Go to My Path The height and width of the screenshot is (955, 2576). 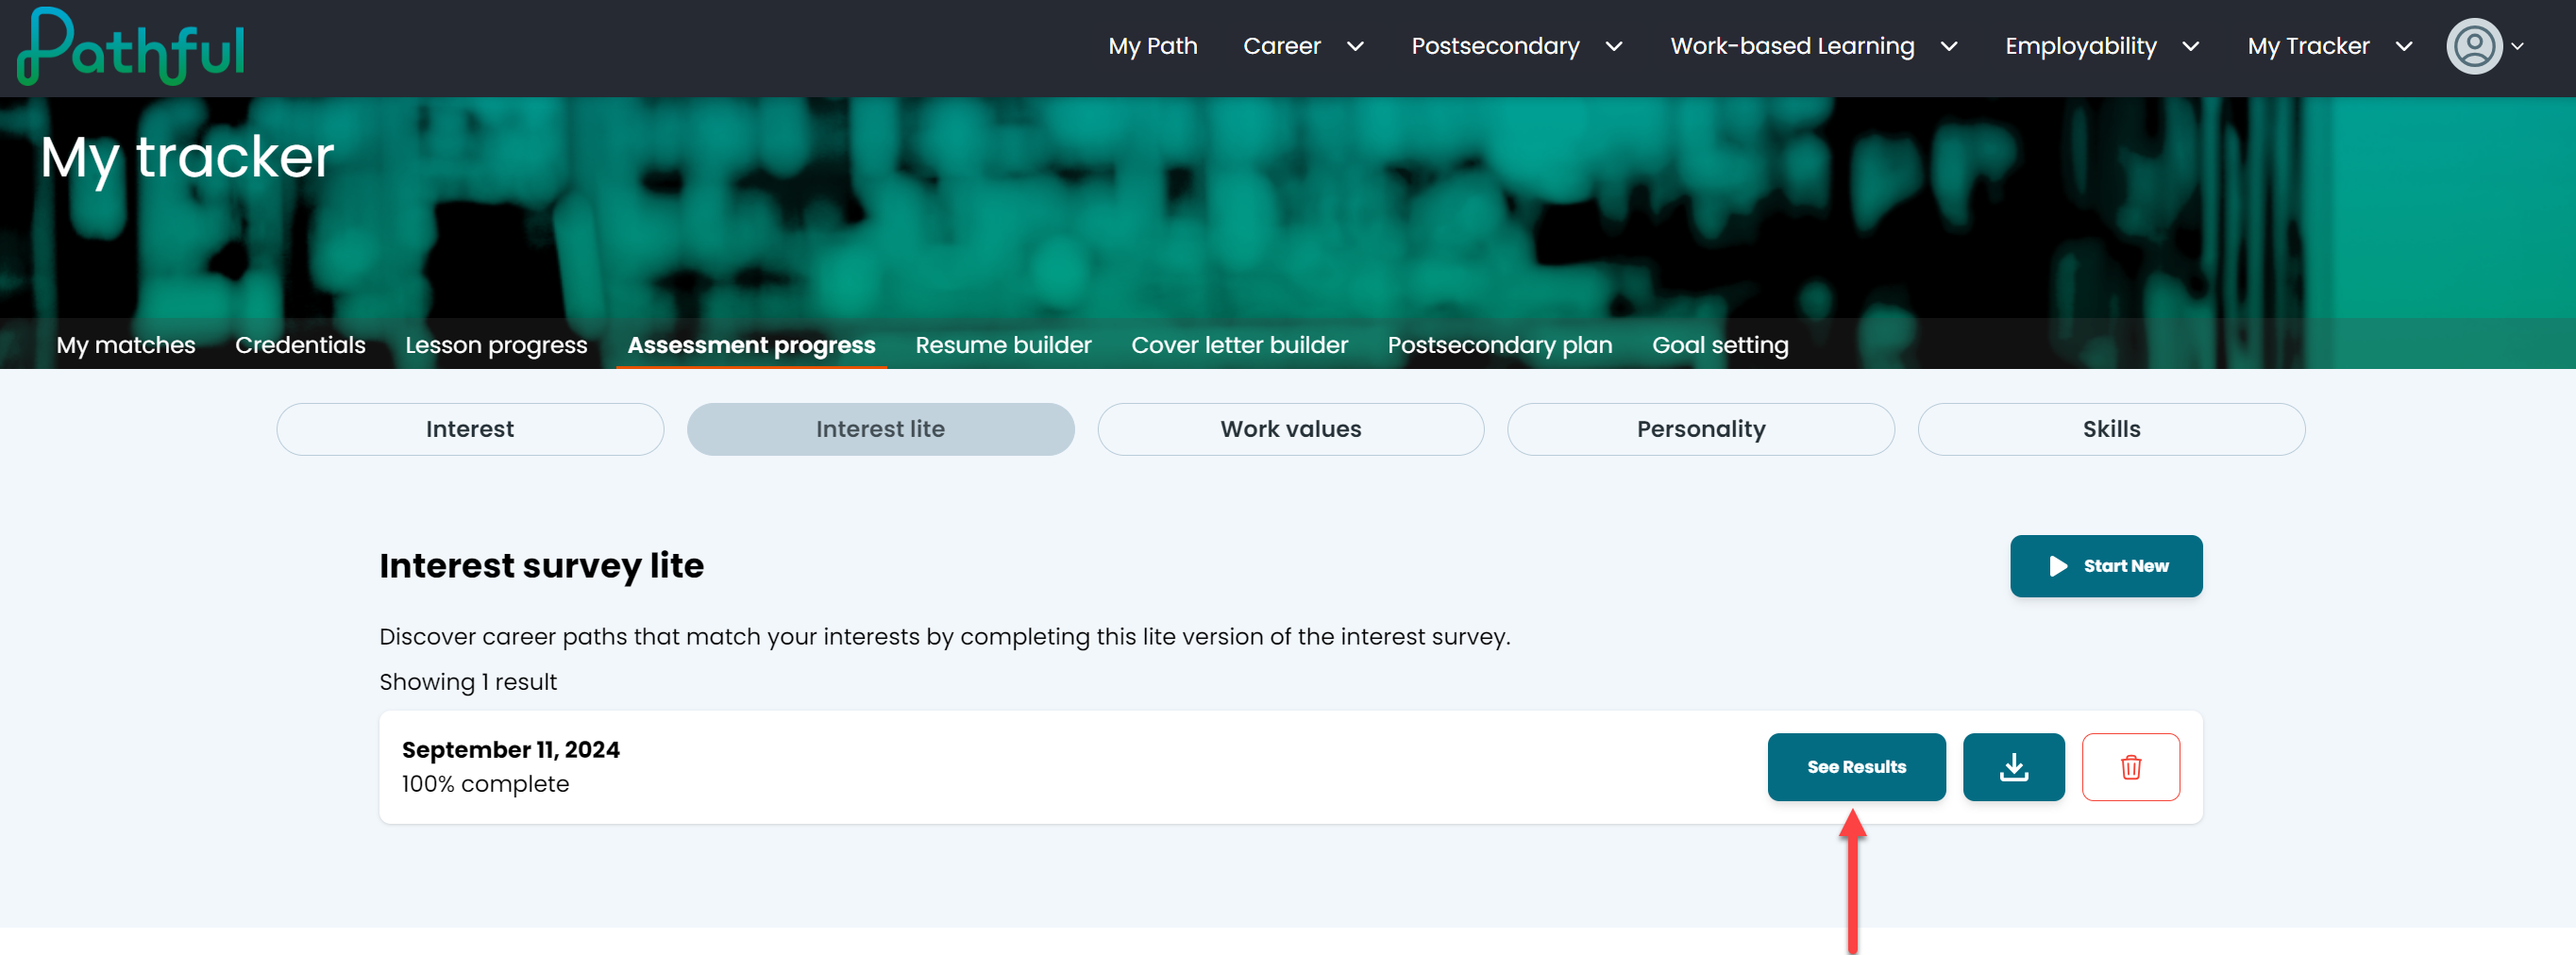click(x=1152, y=46)
